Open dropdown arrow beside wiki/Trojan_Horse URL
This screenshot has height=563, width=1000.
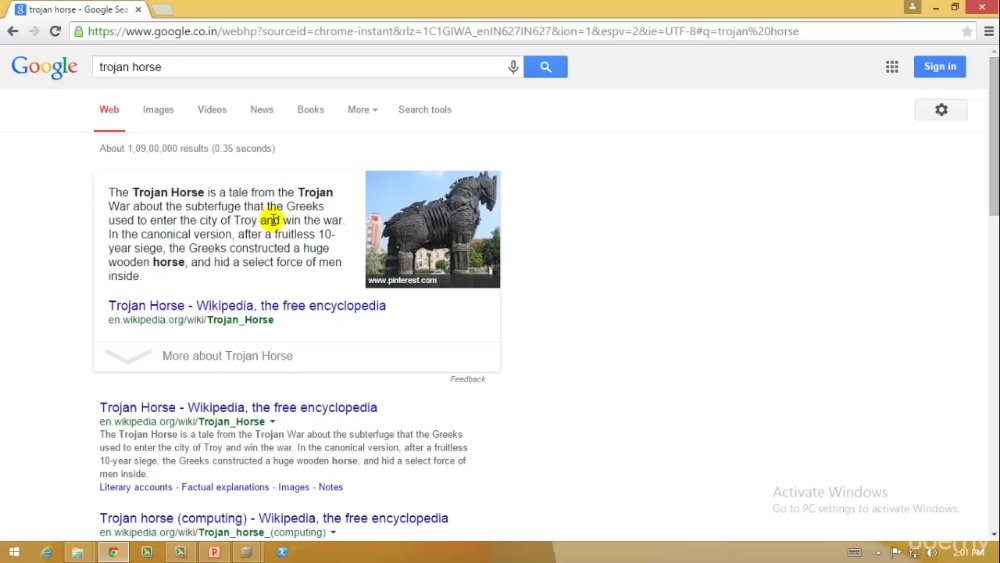pos(272,421)
